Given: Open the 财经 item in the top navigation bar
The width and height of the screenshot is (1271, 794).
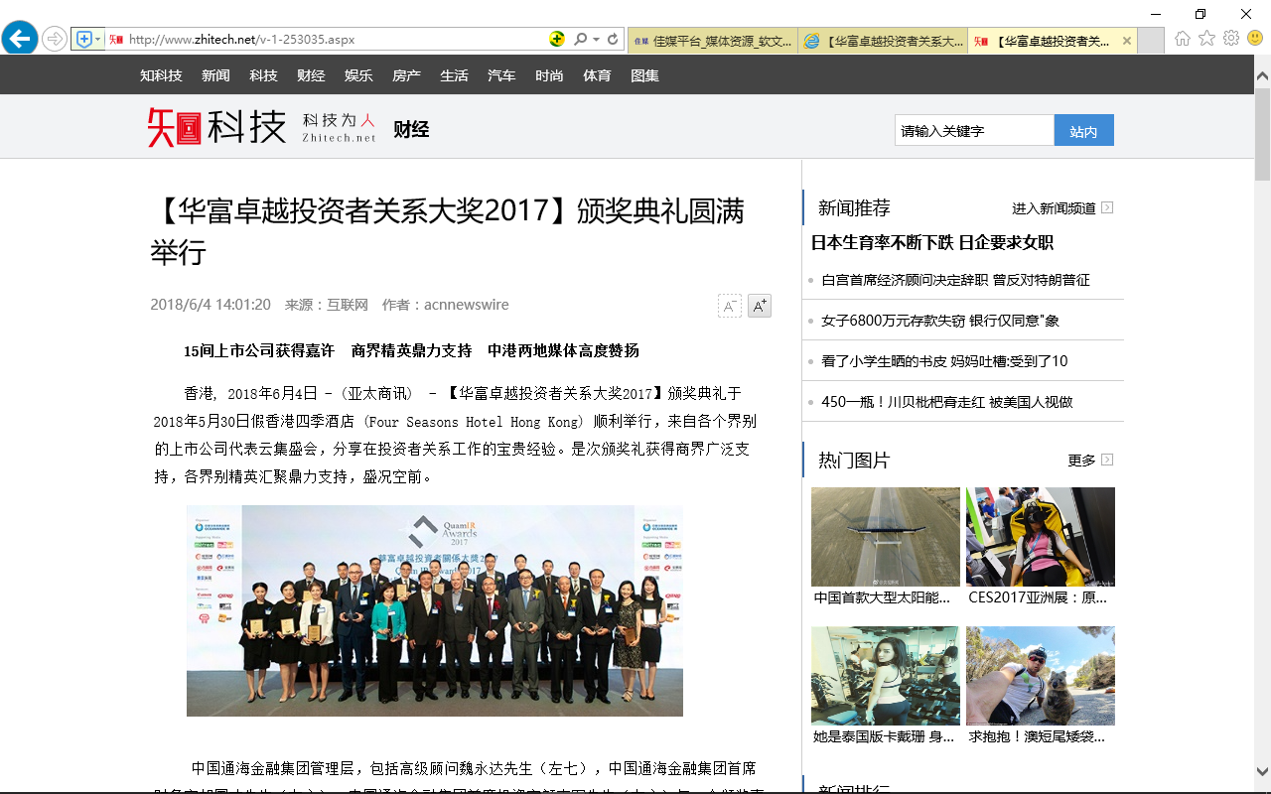Looking at the screenshot, I should (x=311, y=75).
